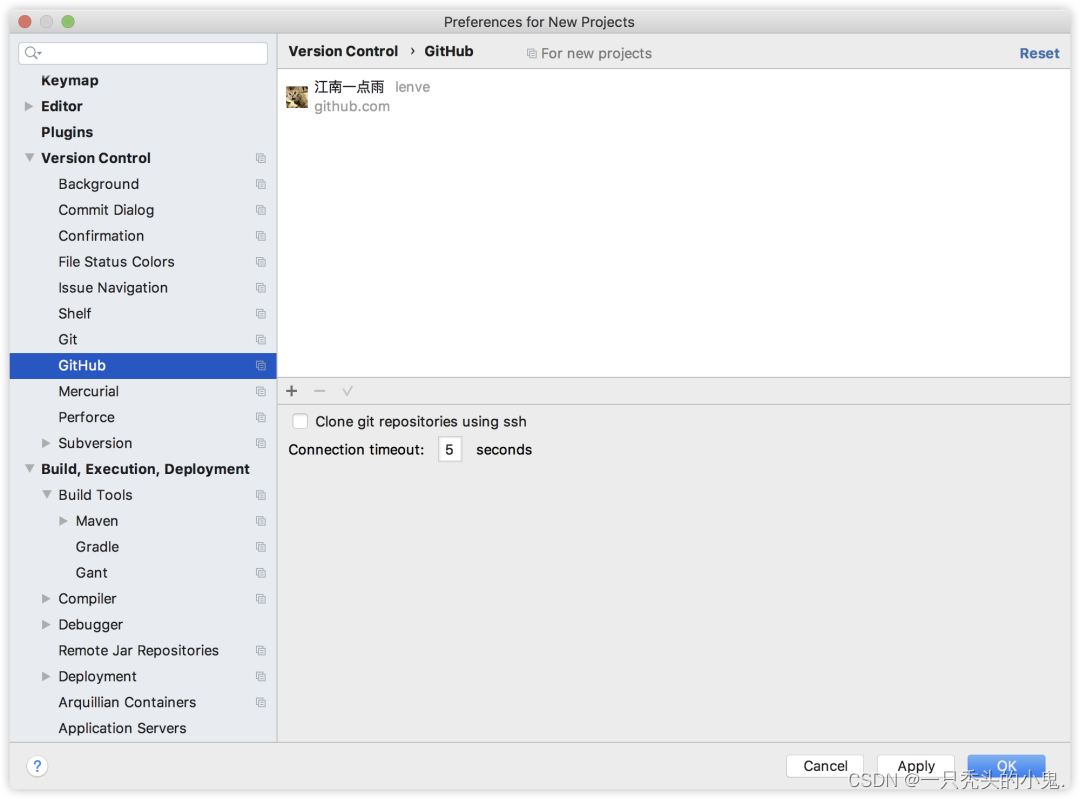Screen dimensions: 1080x799
Task: Click project-level icon beside Confirmation
Action: click(x=261, y=236)
